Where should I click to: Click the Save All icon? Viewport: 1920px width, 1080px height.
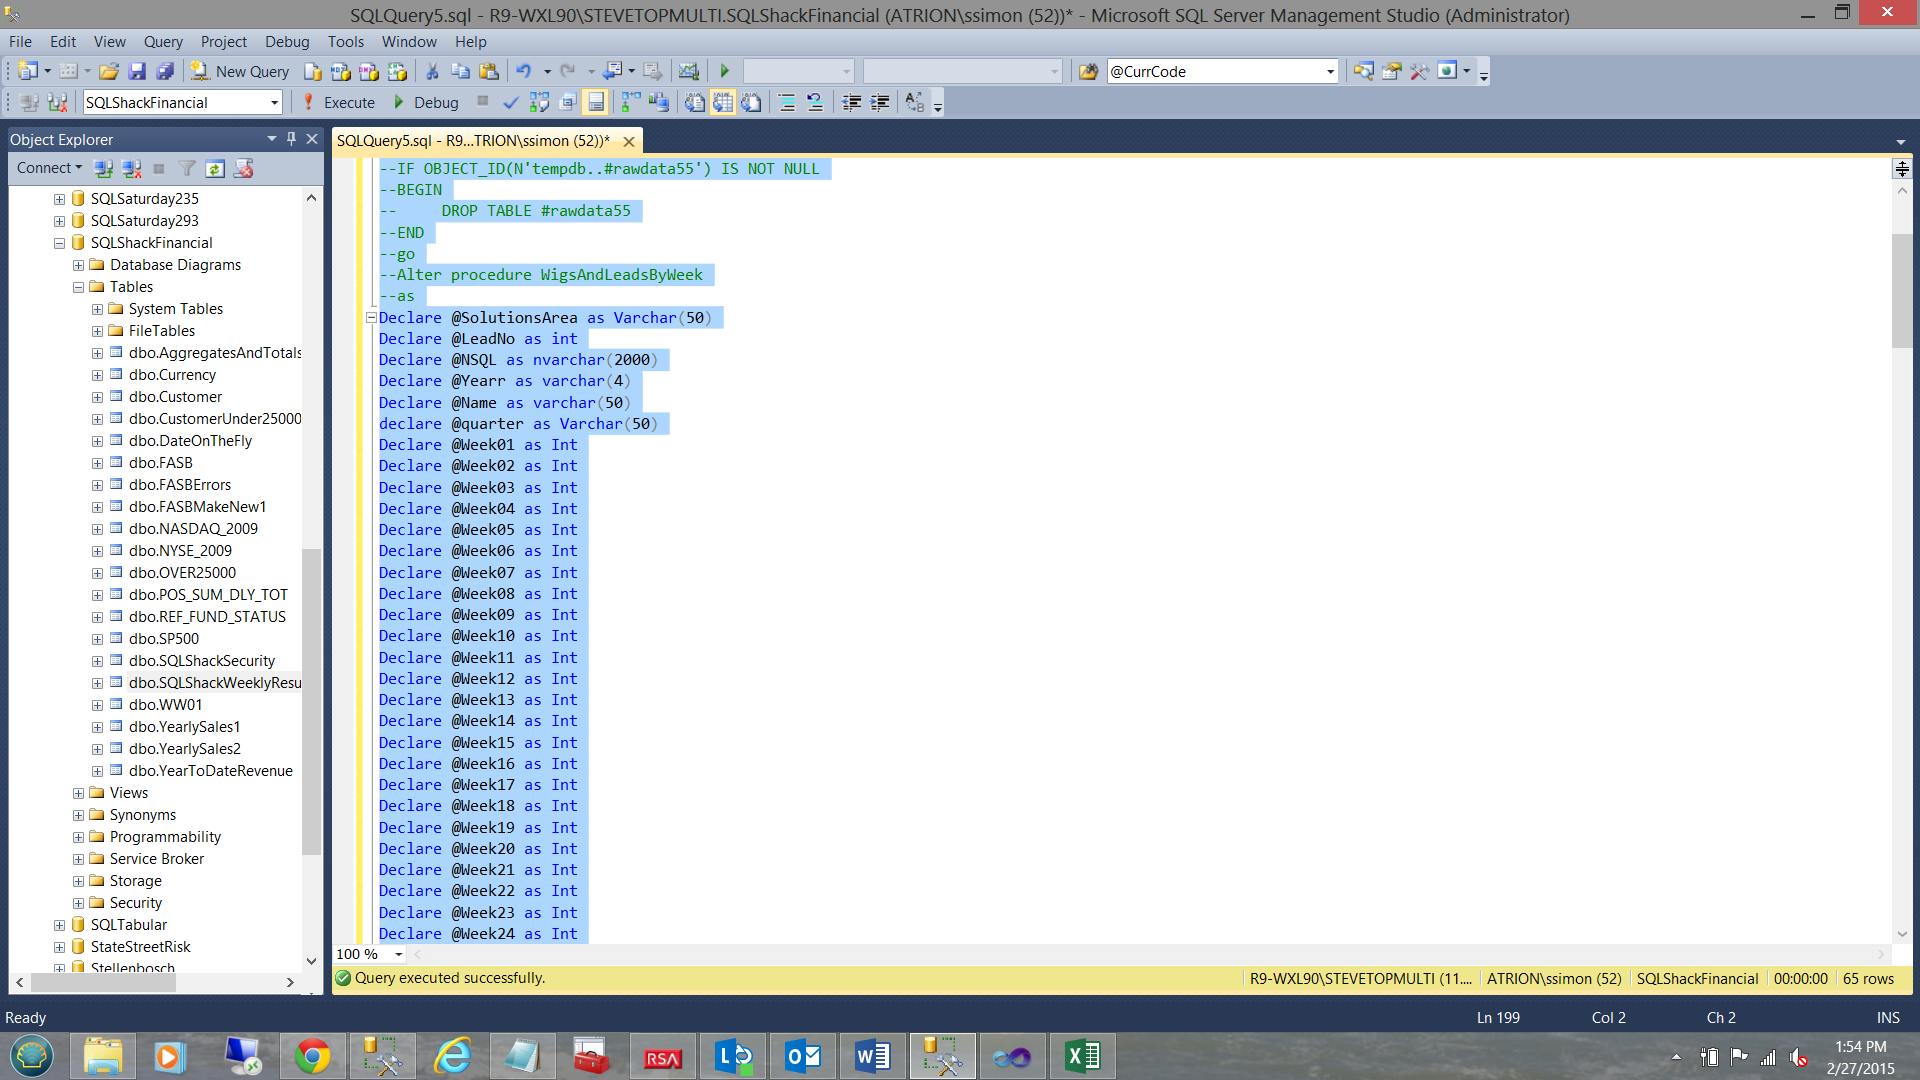pos(165,71)
